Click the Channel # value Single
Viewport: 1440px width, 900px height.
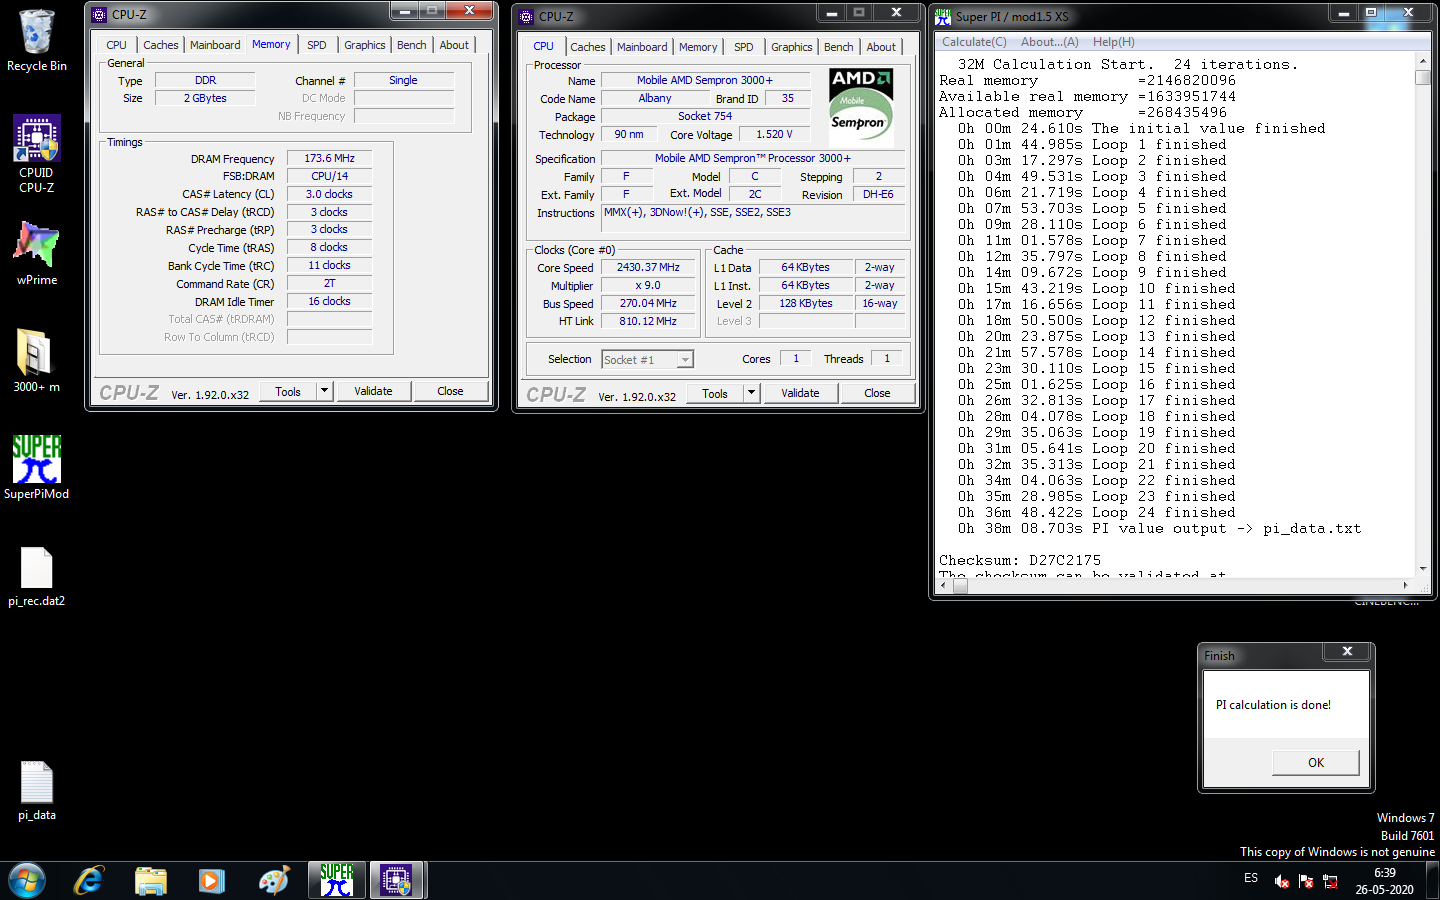click(403, 80)
